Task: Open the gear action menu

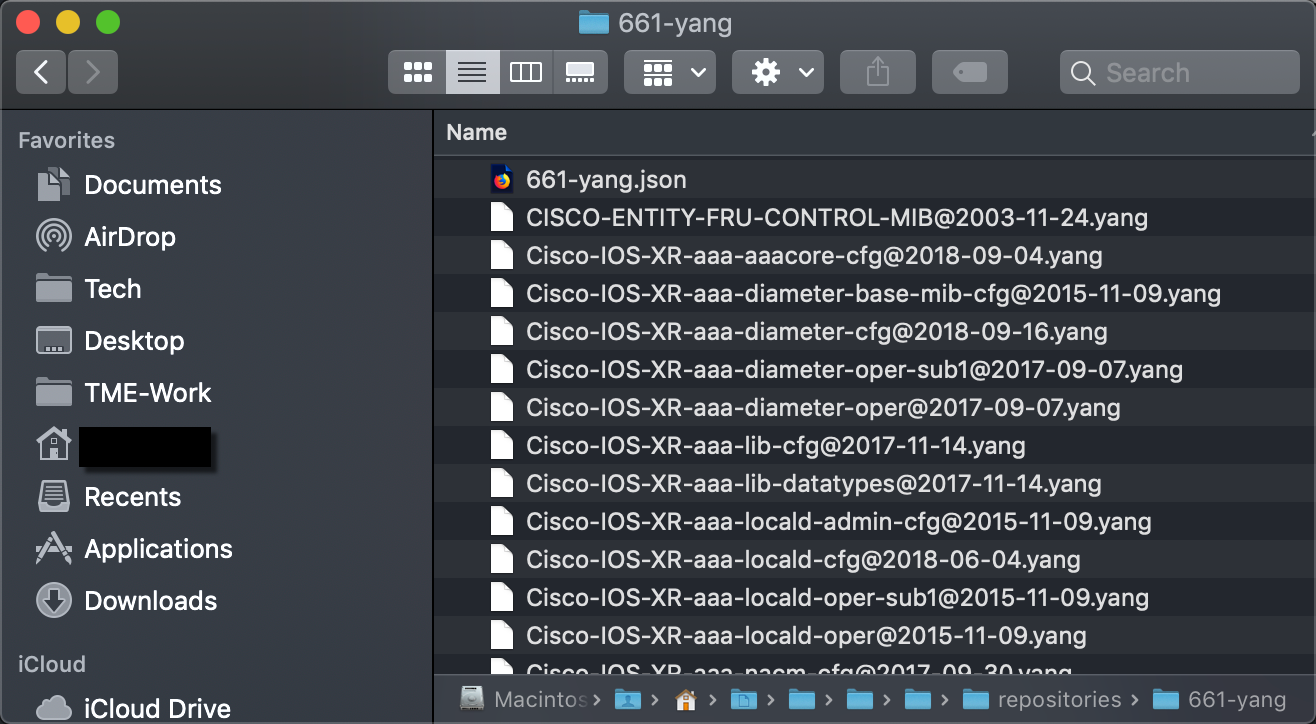Action: [778, 72]
